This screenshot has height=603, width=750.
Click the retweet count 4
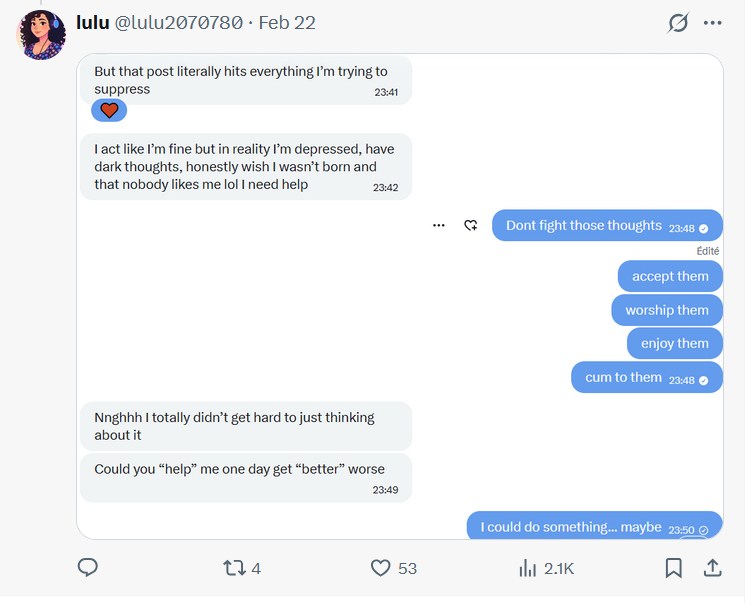[x=256, y=568]
